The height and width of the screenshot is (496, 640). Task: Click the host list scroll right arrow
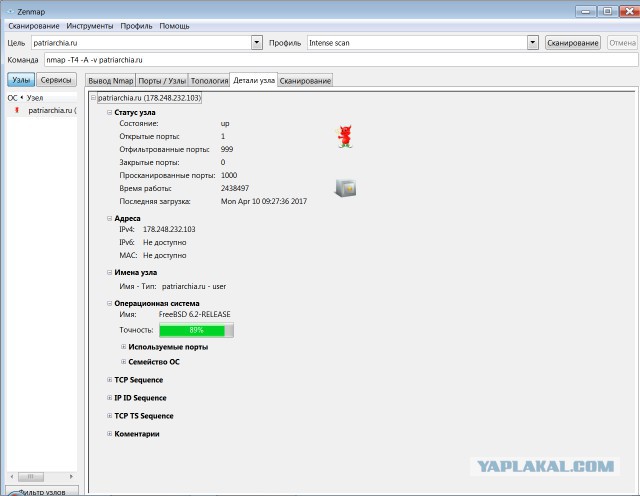coord(71,476)
